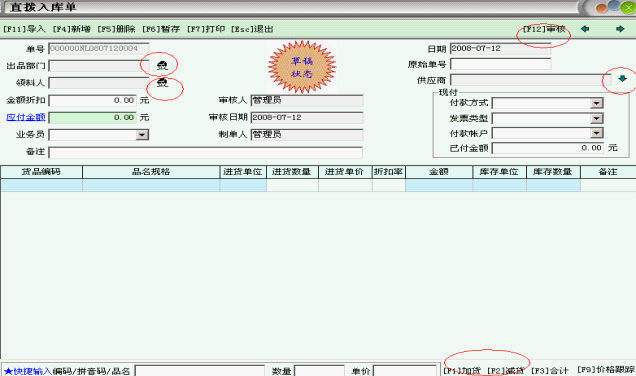Focus the 出品部门 input field

tap(99, 66)
